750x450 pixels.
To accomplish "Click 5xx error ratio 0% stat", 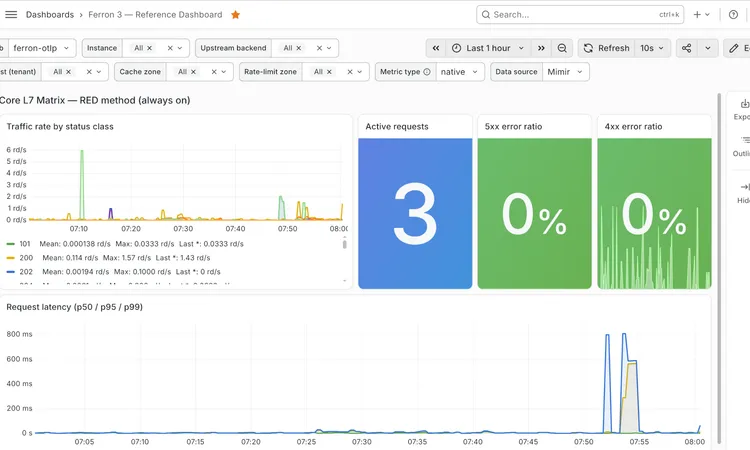I will 534,214.
